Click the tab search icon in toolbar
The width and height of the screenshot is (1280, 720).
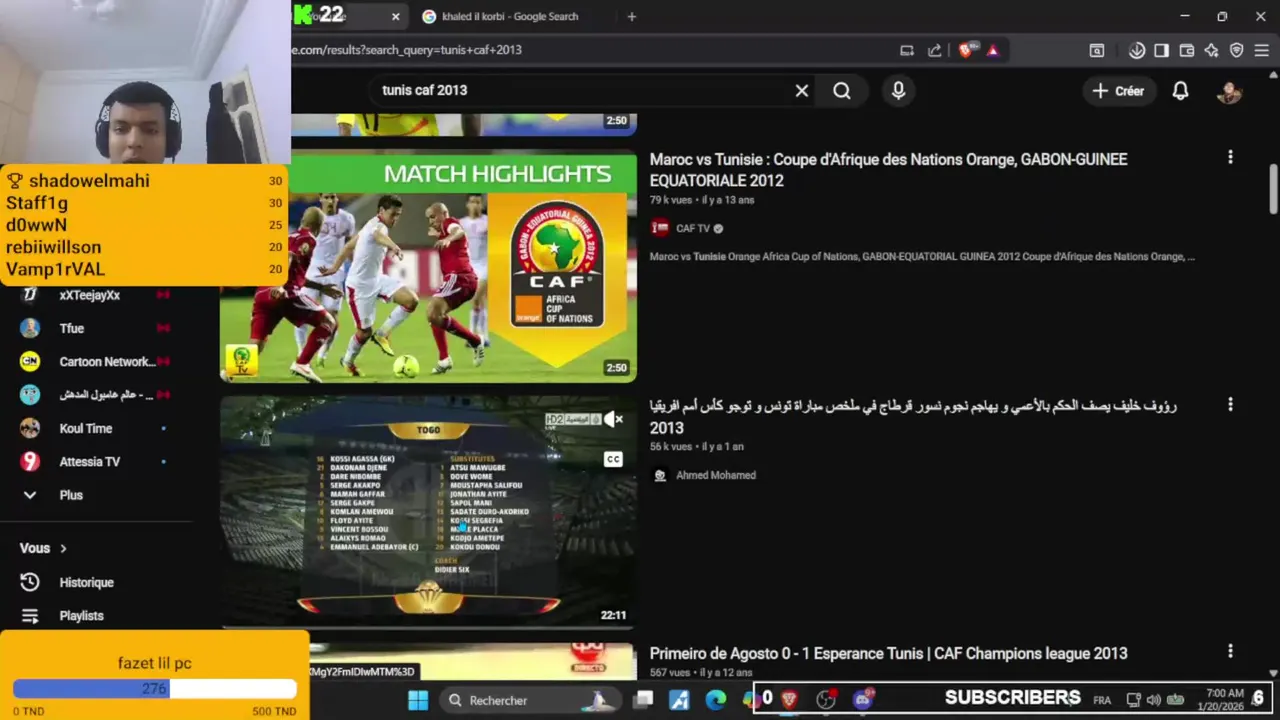point(1097,50)
